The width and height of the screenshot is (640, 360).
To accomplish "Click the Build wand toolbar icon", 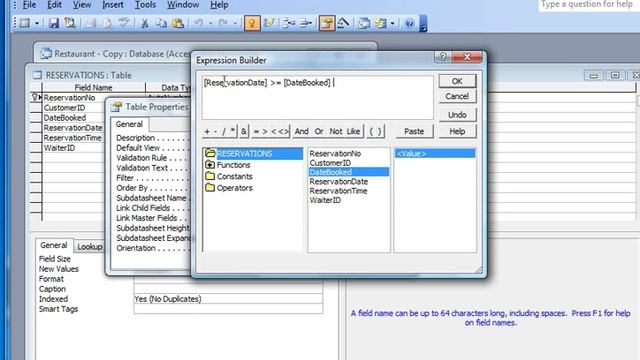I will point(343,23).
